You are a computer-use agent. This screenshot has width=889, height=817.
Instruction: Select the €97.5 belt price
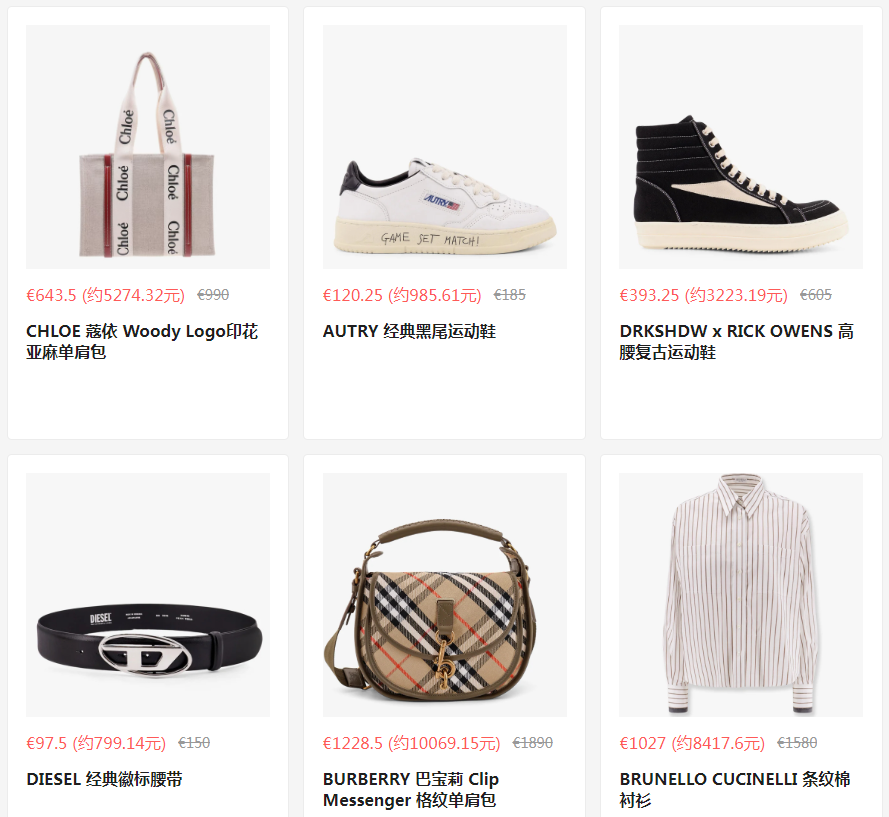click(x=96, y=743)
